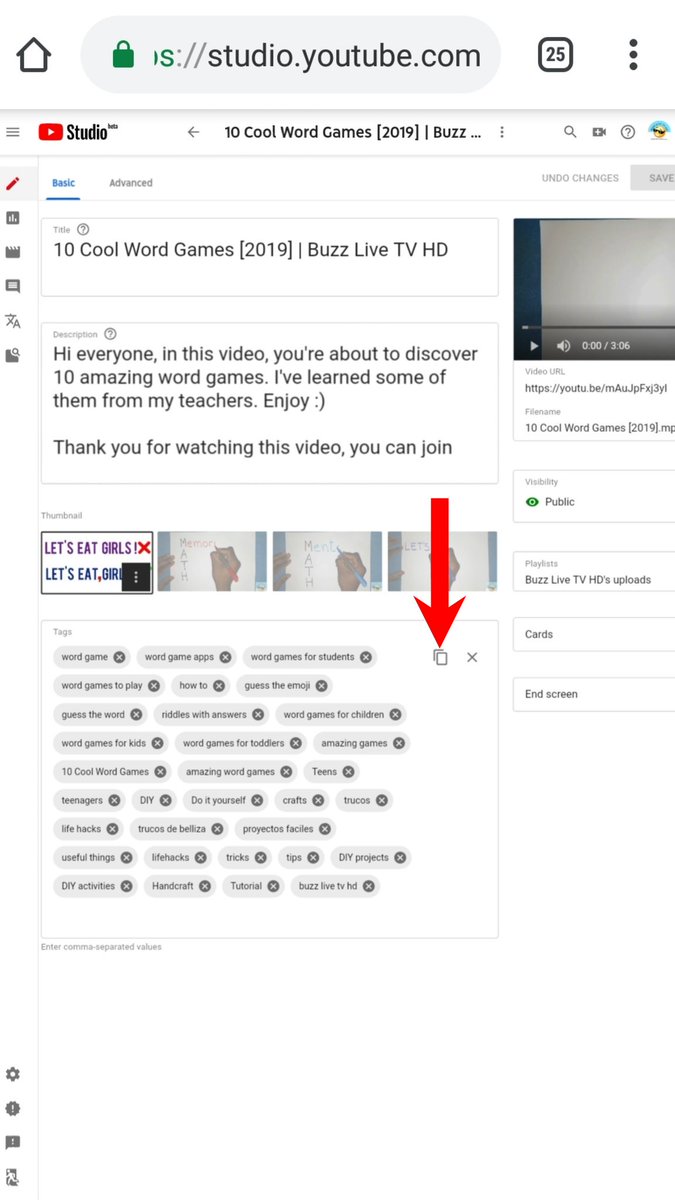Clear all tags with the X icon
The image size is (675, 1200).
pyautogui.click(x=472, y=657)
